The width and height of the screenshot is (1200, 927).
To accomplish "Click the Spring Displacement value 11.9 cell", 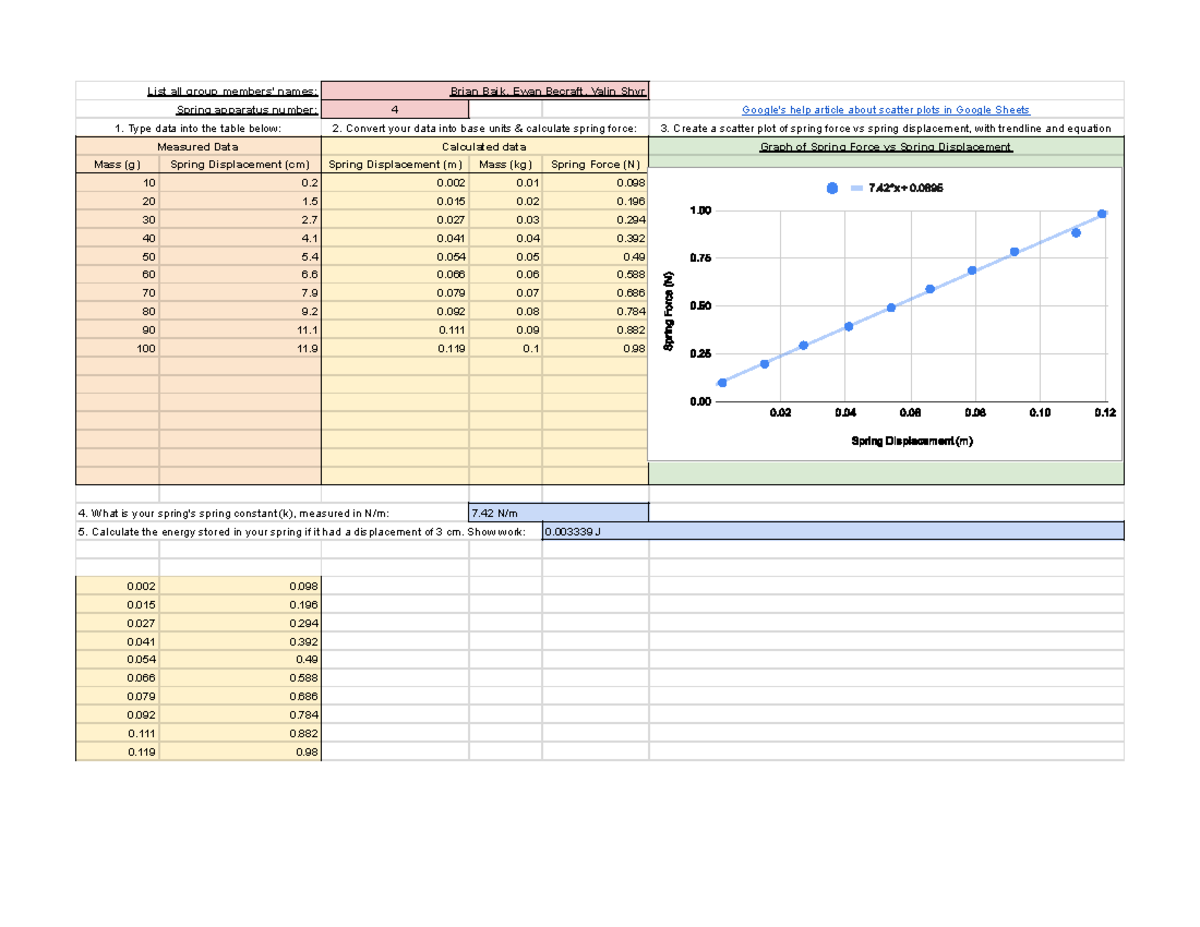I will point(240,348).
